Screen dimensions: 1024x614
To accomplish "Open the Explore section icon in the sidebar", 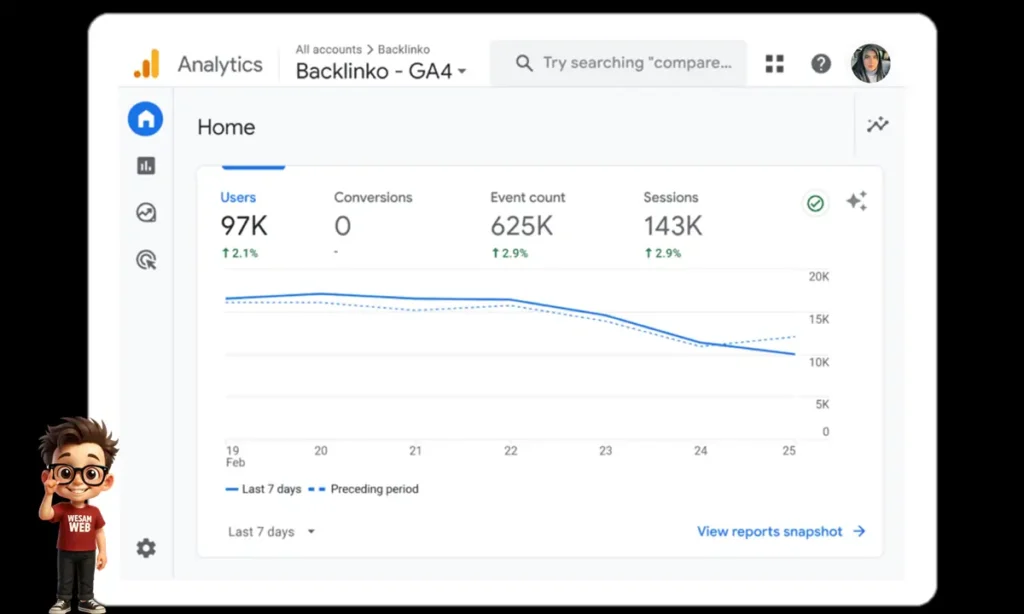I will coord(146,213).
